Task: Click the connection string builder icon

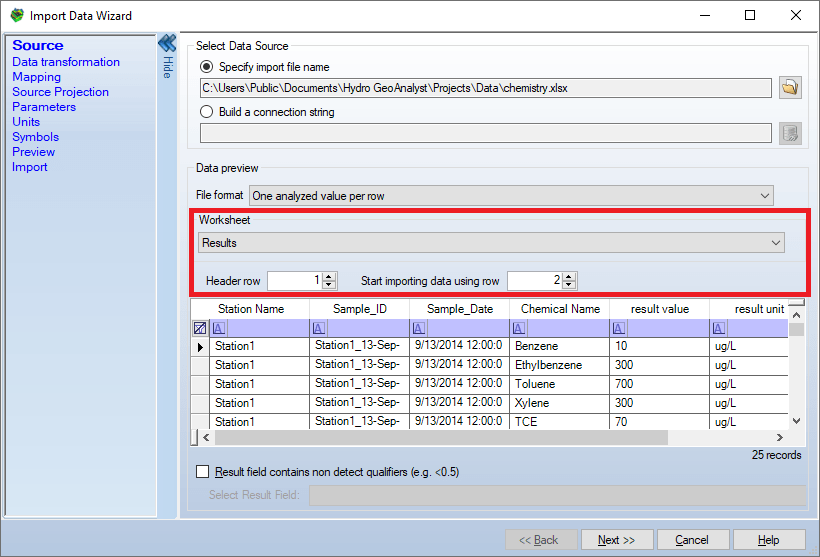Action: tap(790, 133)
